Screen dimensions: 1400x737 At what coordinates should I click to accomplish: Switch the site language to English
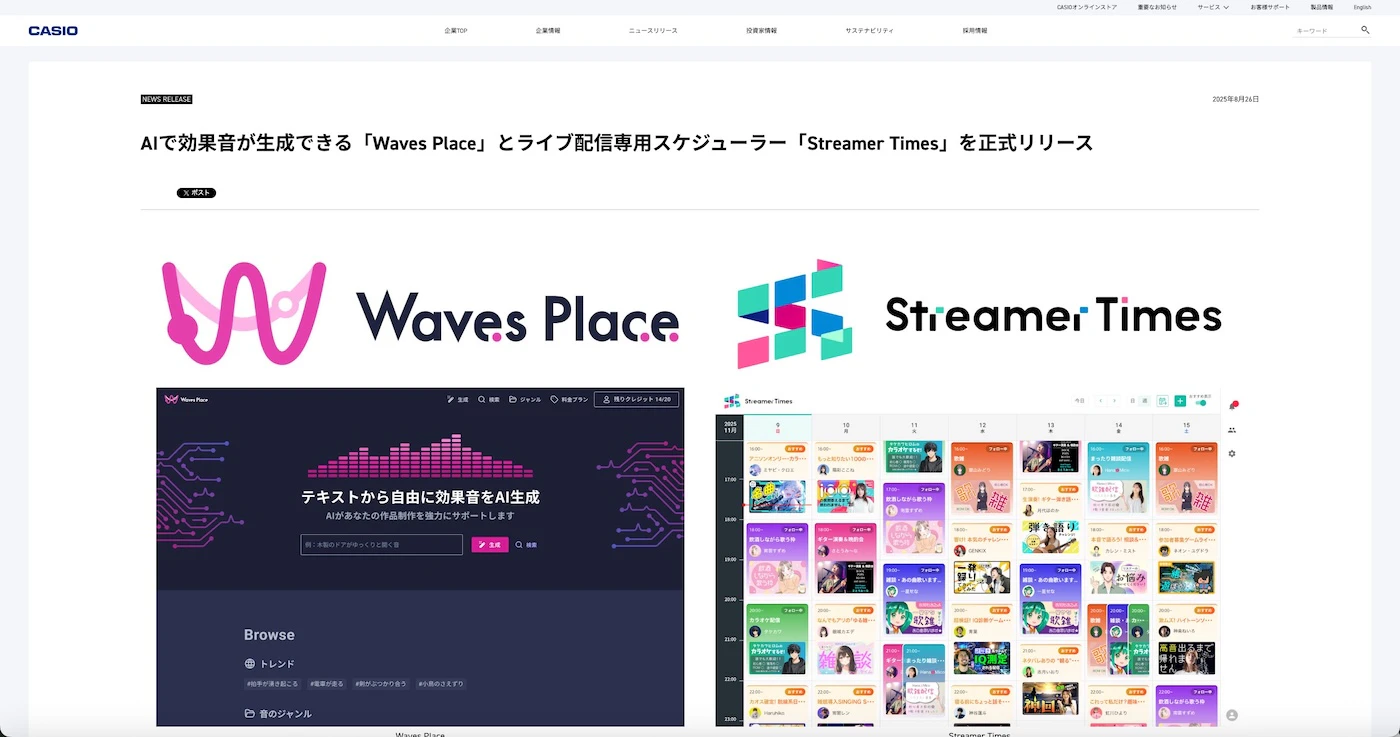point(1363,7)
